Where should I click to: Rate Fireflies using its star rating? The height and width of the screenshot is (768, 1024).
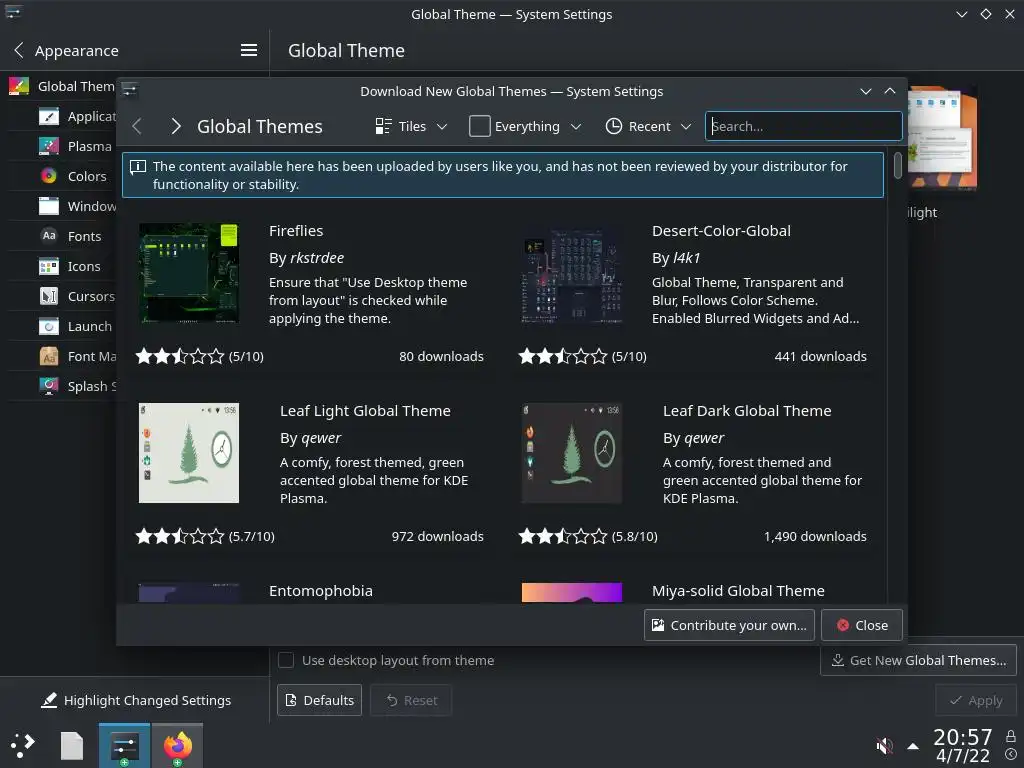(180, 356)
